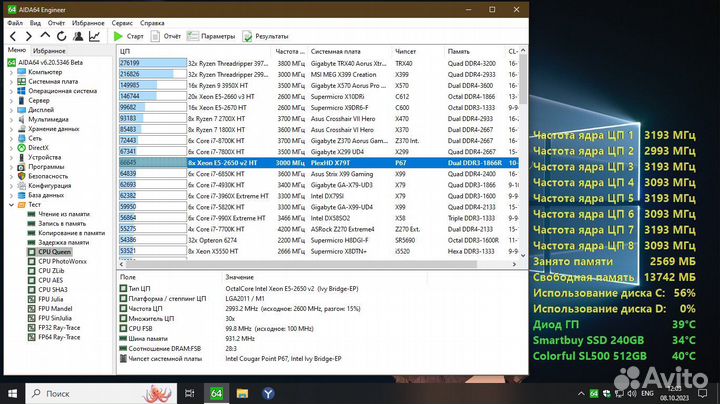The image size is (720, 404).
Task: Click the up-level arrow toolbar icon
Action: [45, 36]
